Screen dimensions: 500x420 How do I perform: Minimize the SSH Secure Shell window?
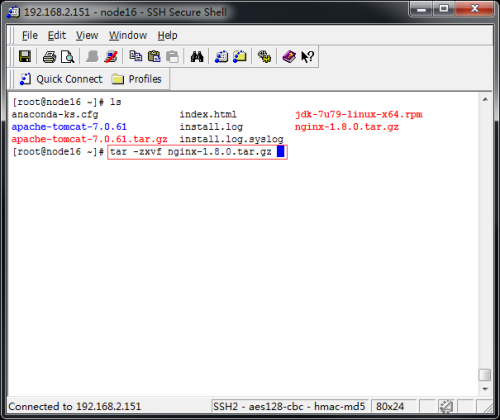(421, 9)
